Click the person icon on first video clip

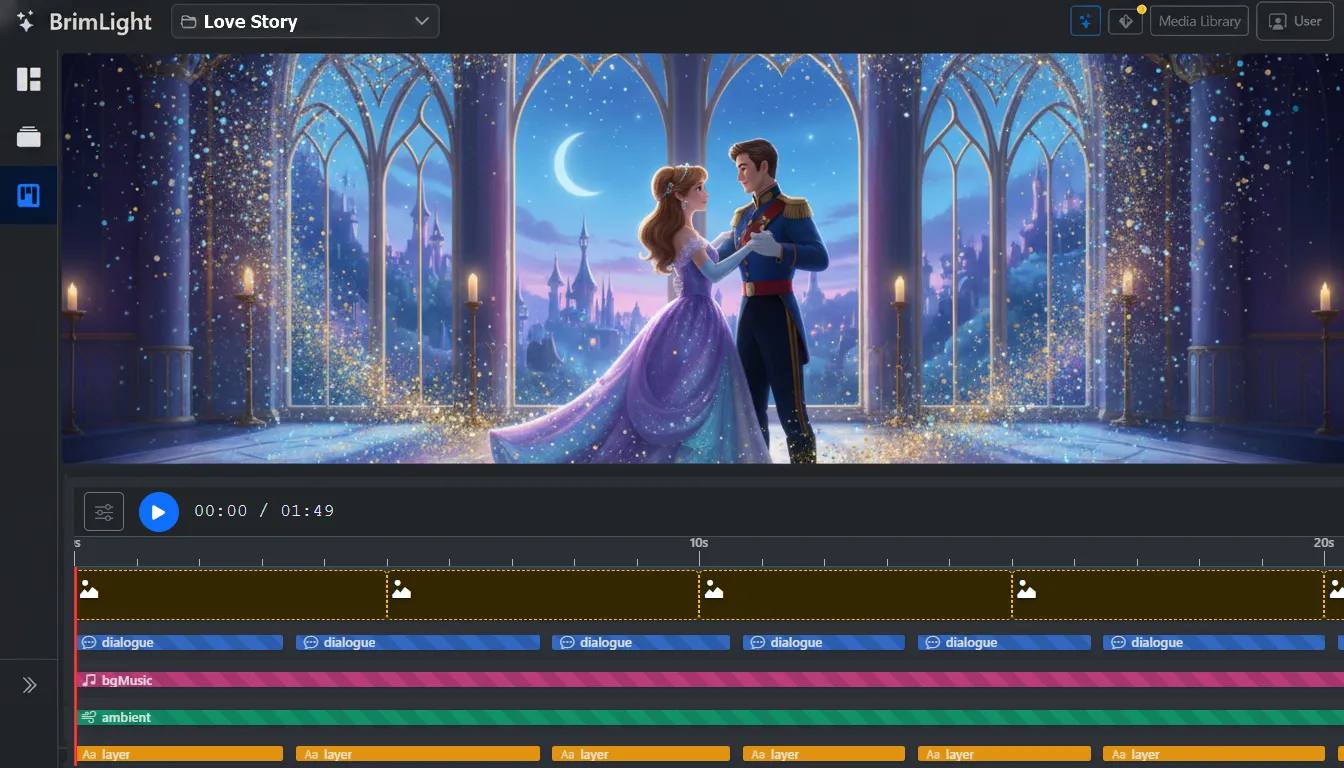(89, 590)
